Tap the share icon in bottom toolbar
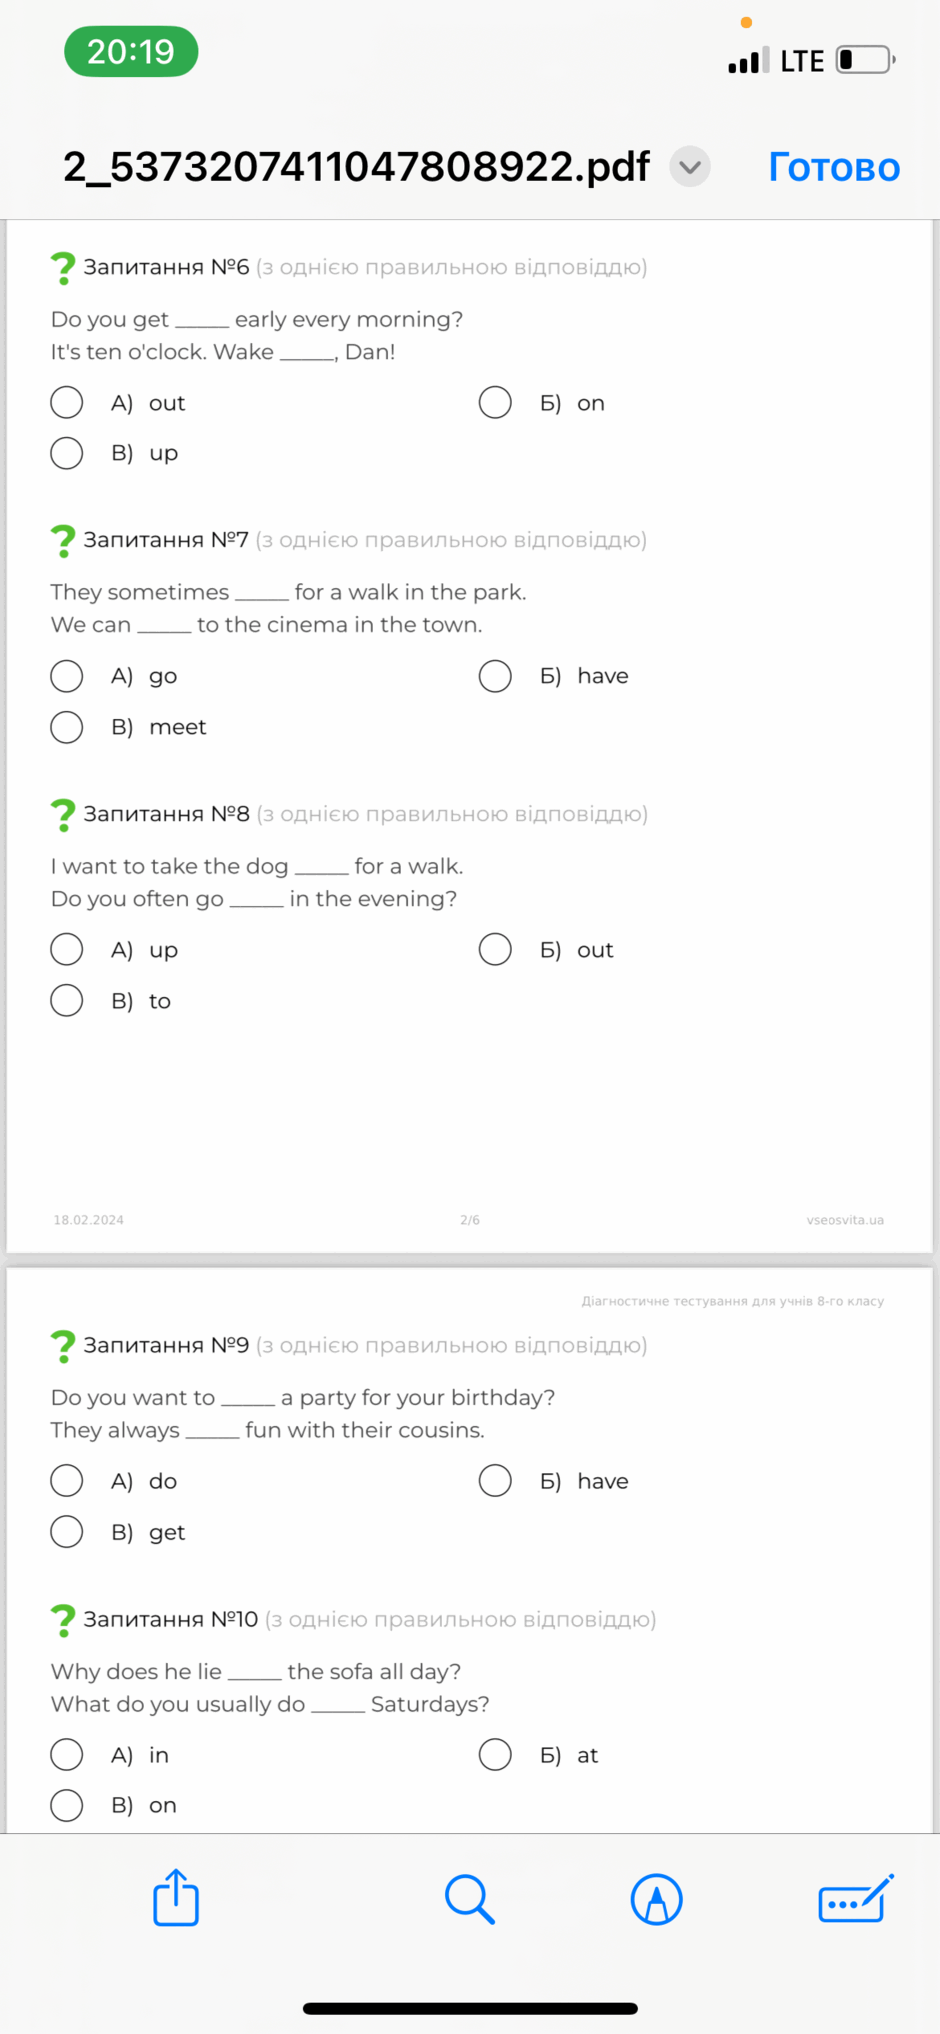Viewport: 940px width, 2034px height. pos(176,1897)
